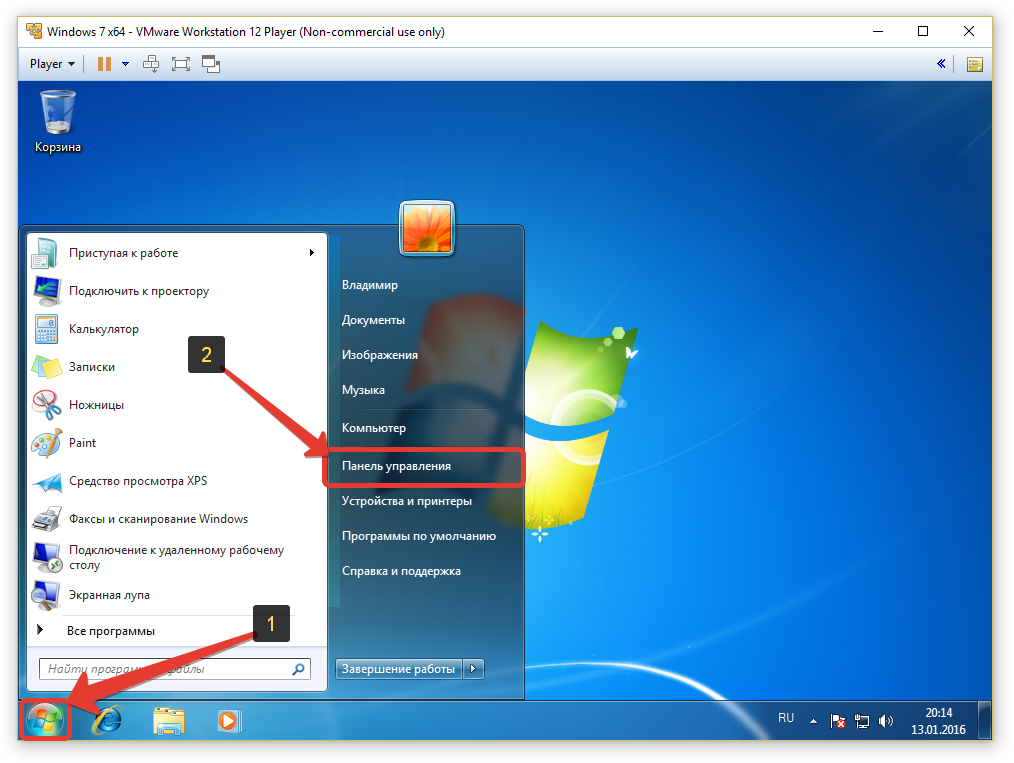This screenshot has width=1014, height=763.
Task: Open Музыка folder link
Action: click(x=363, y=390)
